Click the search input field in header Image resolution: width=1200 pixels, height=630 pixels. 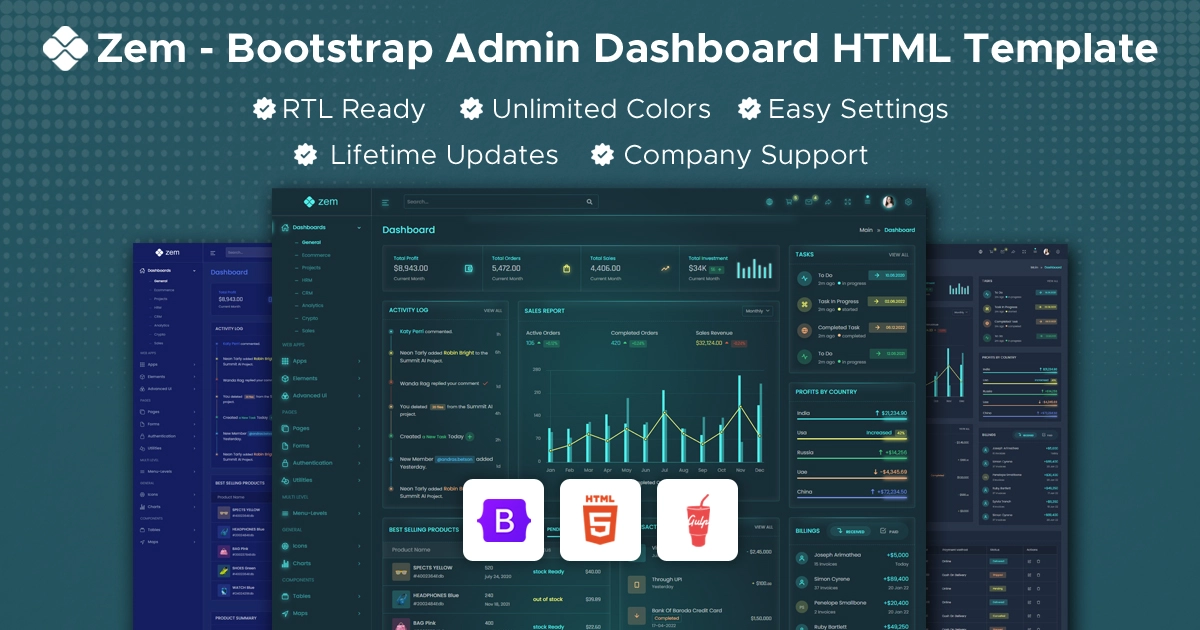tap(502, 202)
